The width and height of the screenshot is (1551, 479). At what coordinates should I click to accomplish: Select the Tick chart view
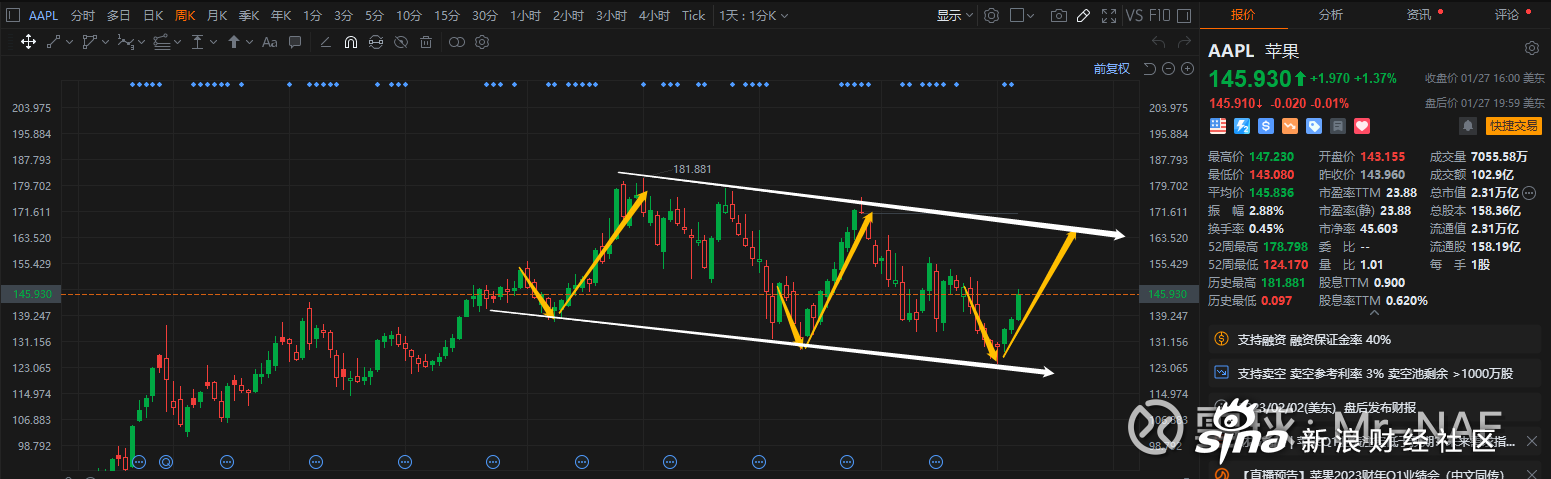tap(693, 16)
